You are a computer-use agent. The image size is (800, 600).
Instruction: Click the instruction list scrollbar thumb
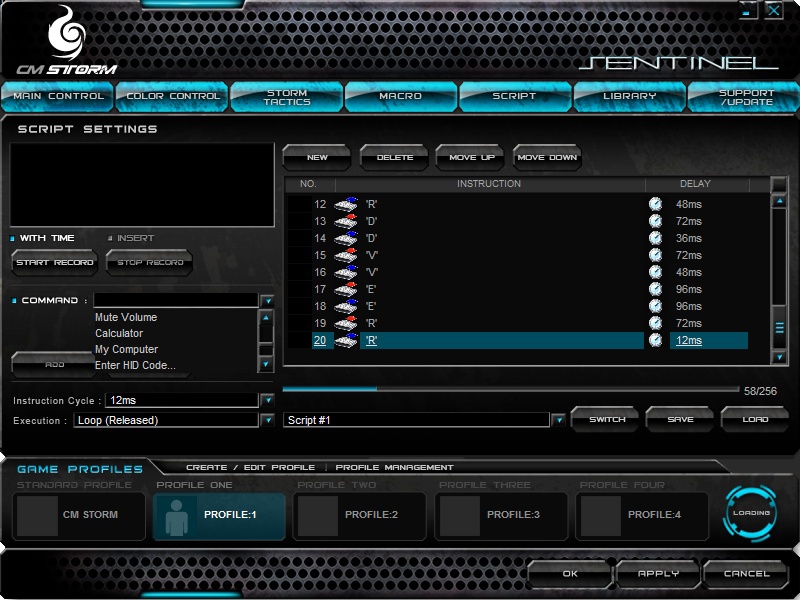click(779, 327)
